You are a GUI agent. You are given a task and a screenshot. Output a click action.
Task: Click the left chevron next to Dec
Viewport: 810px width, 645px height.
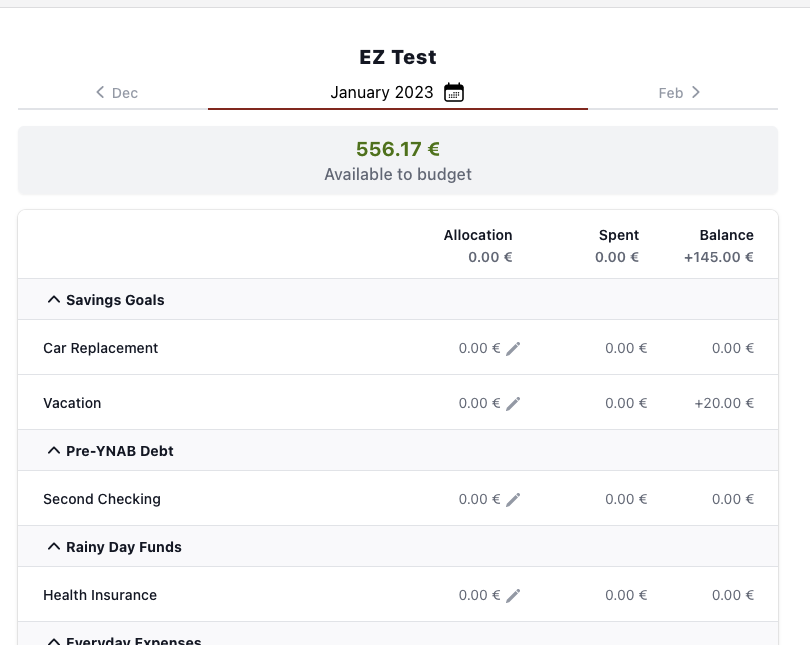pos(99,92)
